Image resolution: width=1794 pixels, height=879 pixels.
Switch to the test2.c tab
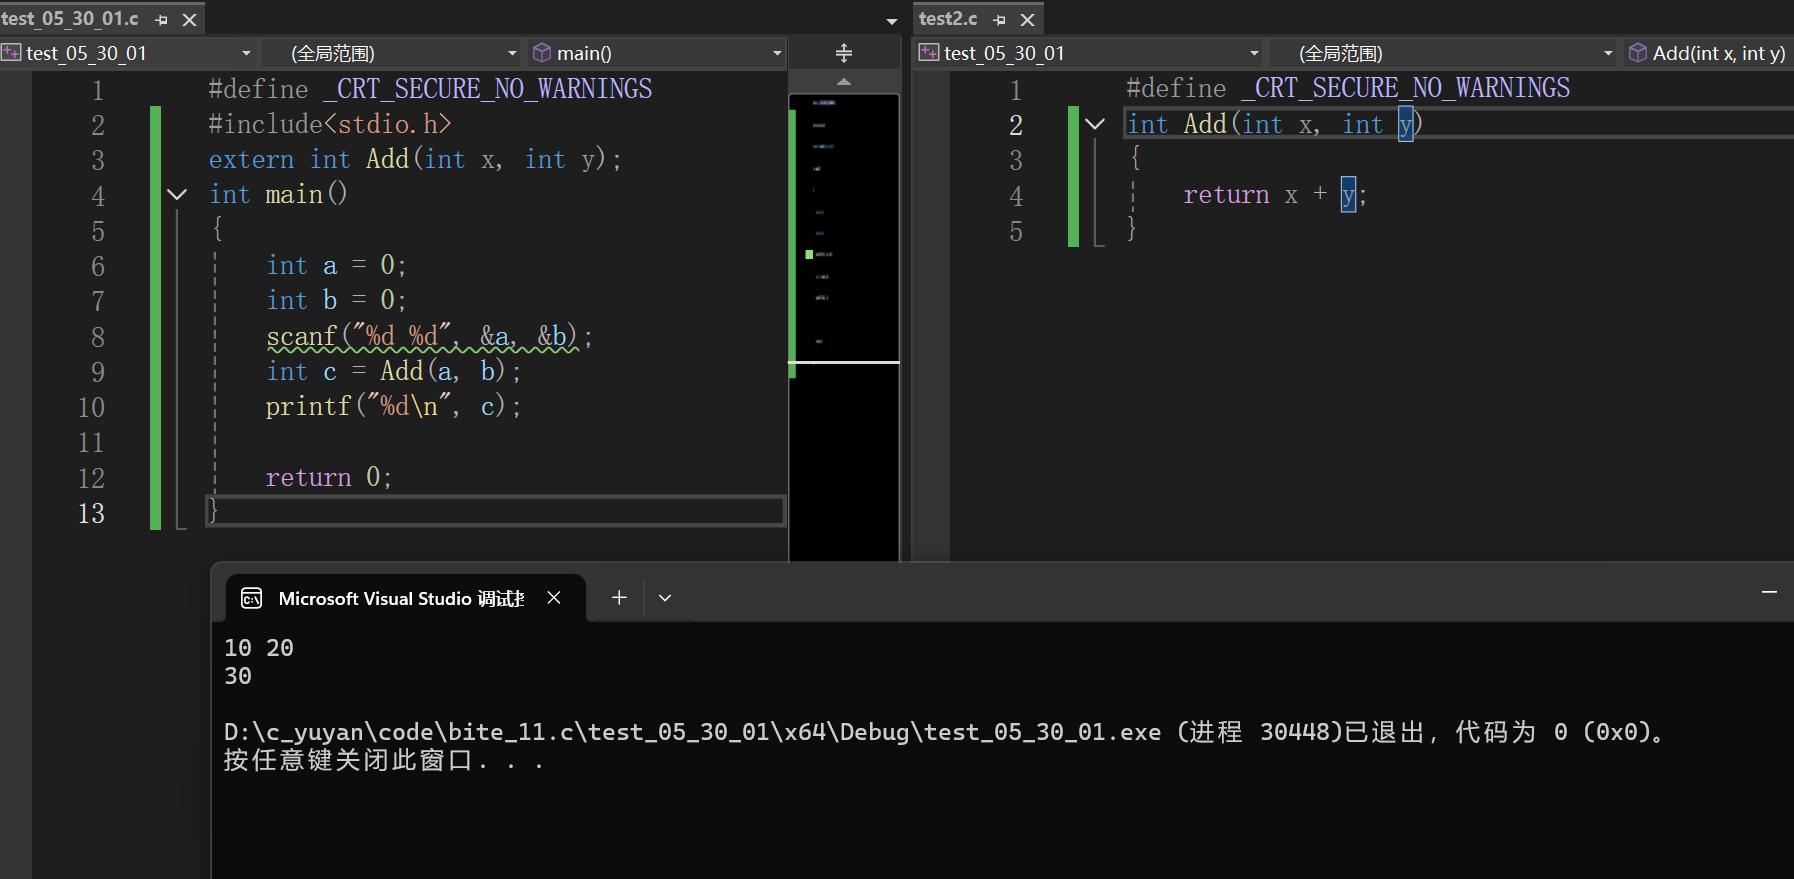948,18
